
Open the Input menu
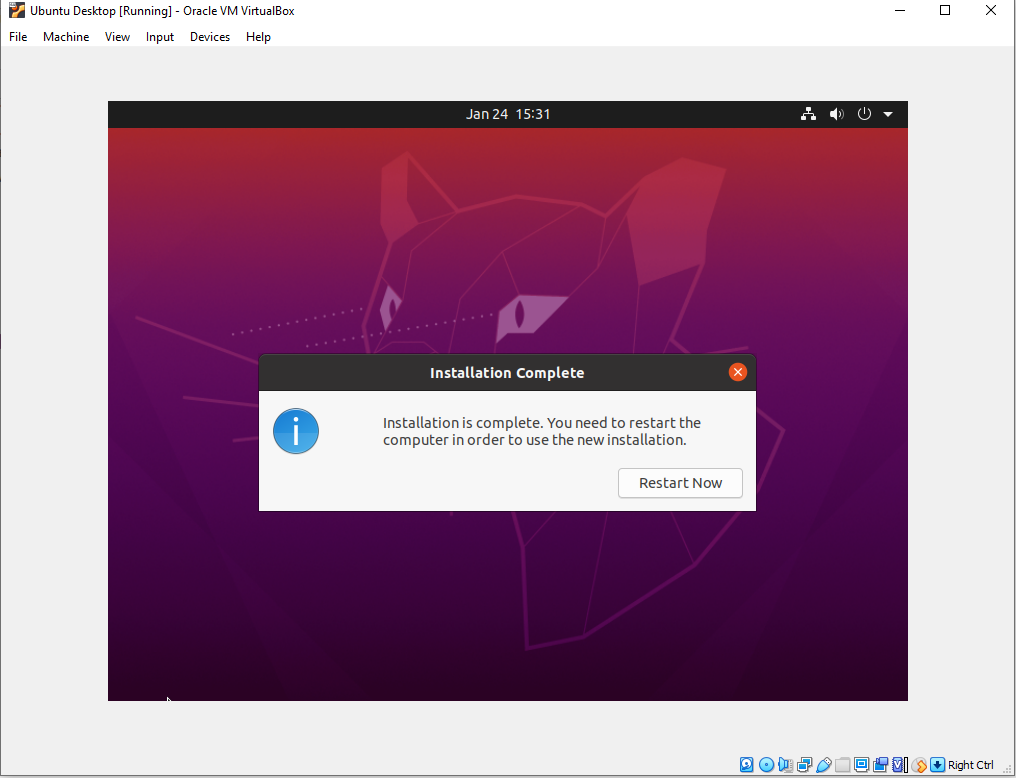(x=159, y=37)
